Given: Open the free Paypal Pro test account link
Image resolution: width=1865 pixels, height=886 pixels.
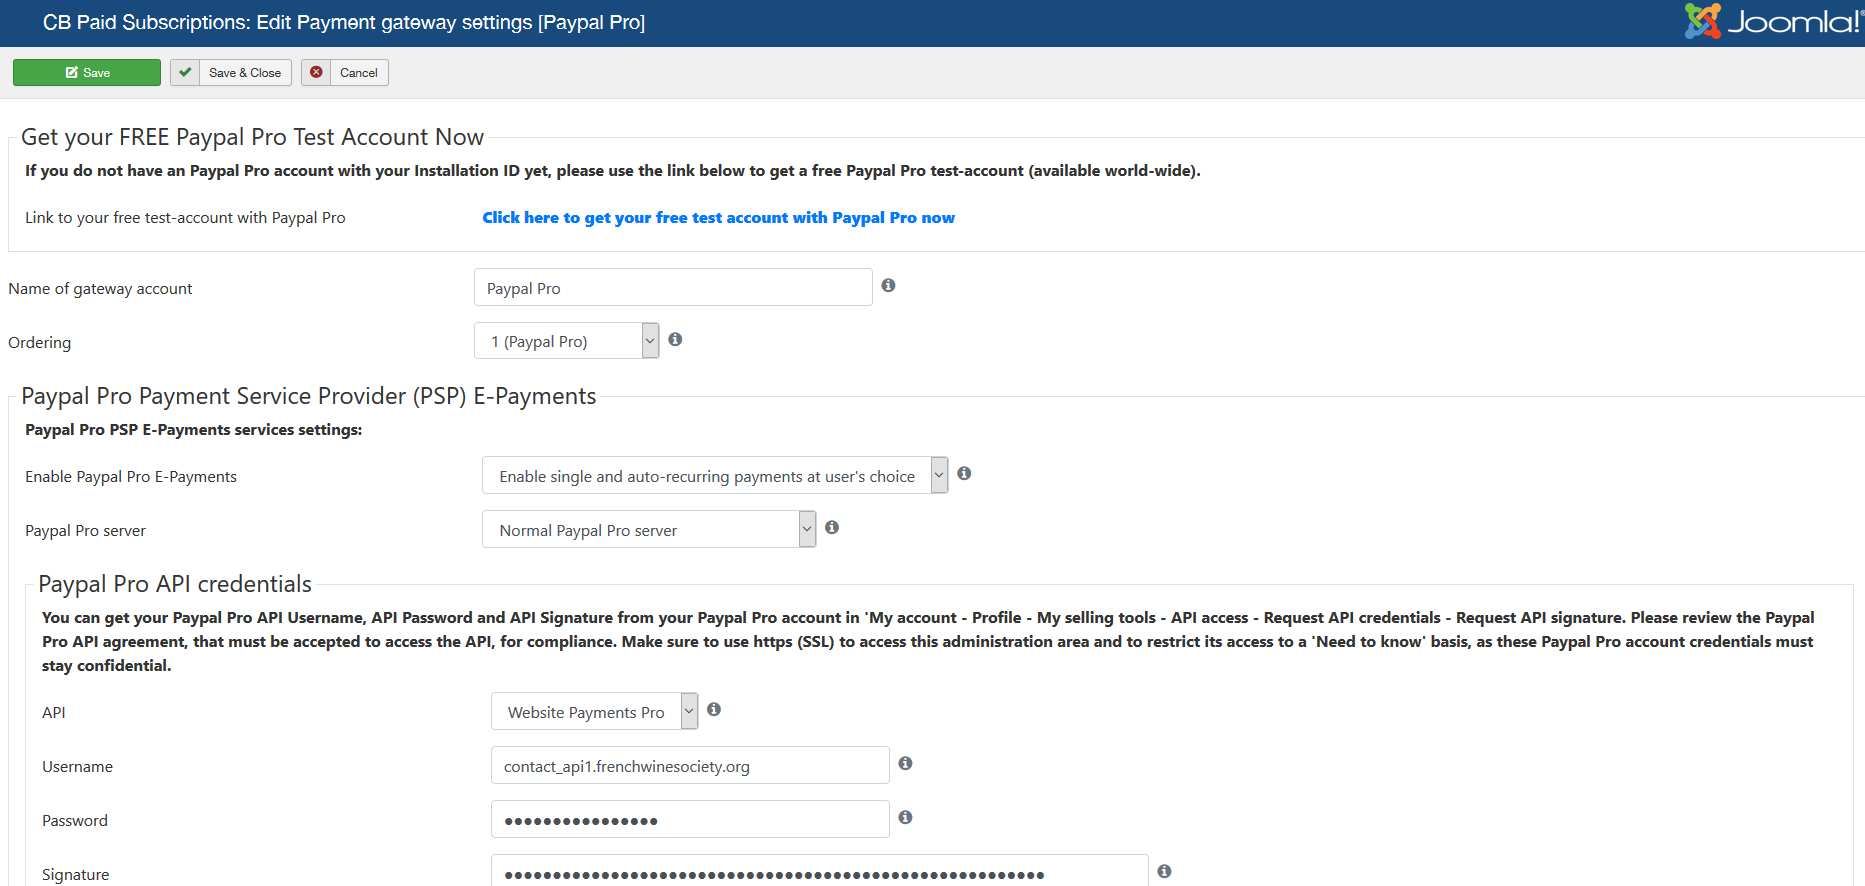Looking at the screenshot, I should [718, 218].
